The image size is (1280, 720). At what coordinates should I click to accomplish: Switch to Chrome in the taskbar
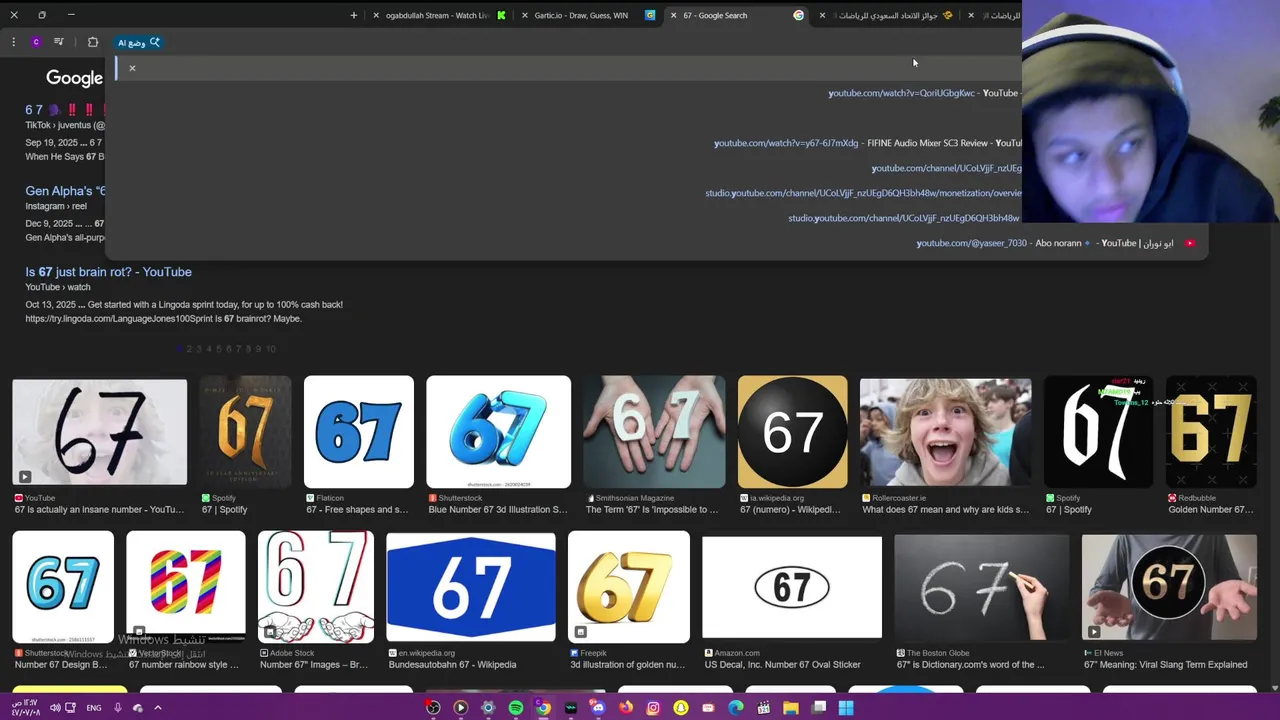point(543,708)
